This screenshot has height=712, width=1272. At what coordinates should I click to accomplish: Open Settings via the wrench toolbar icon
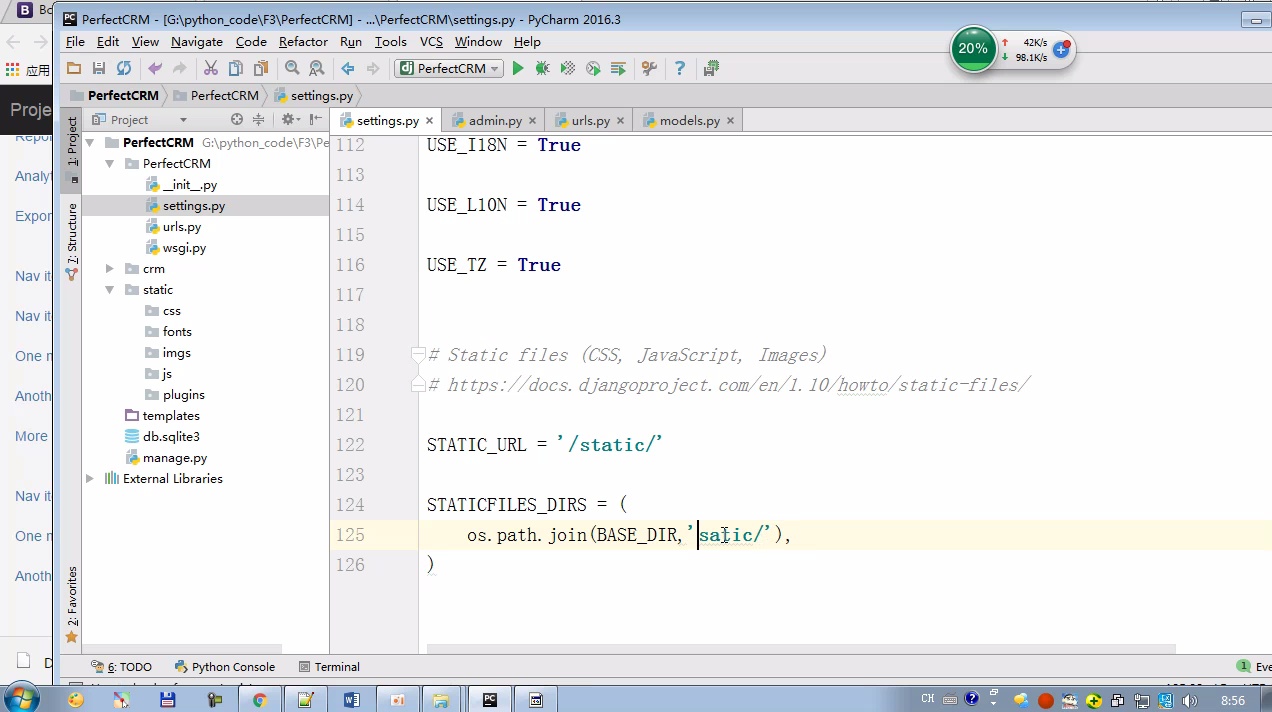click(x=649, y=68)
